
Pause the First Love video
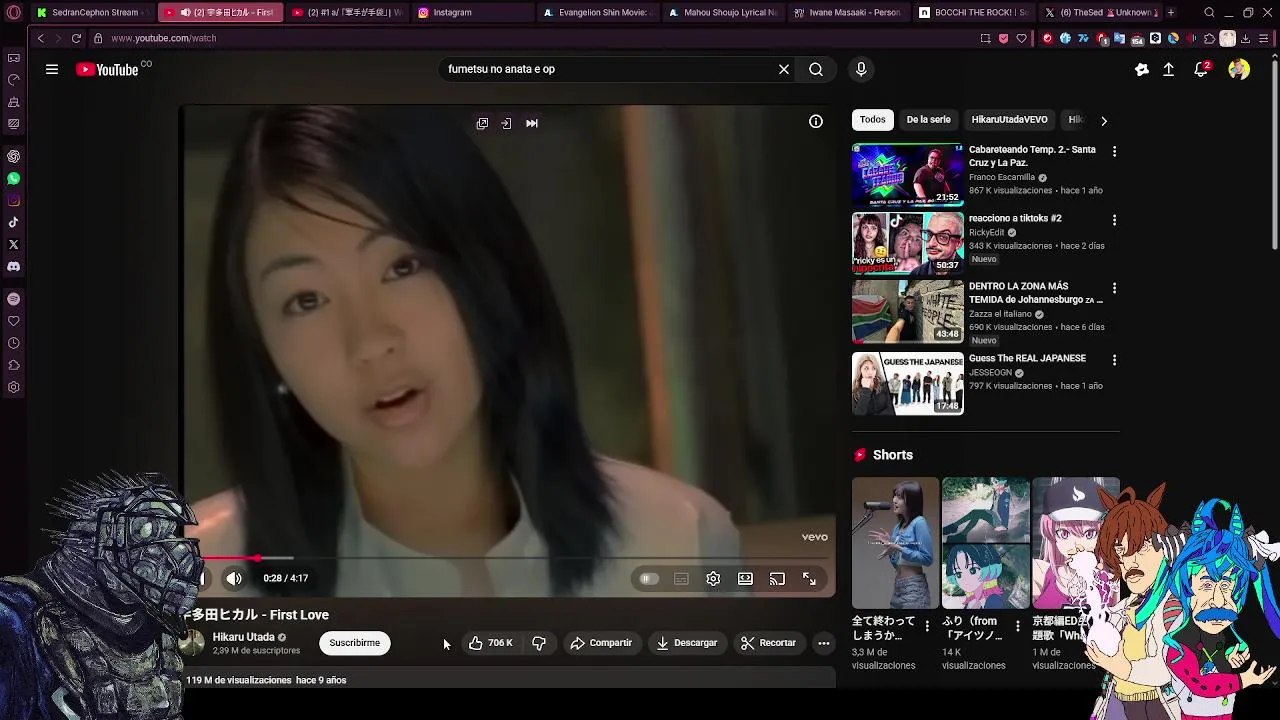201,578
